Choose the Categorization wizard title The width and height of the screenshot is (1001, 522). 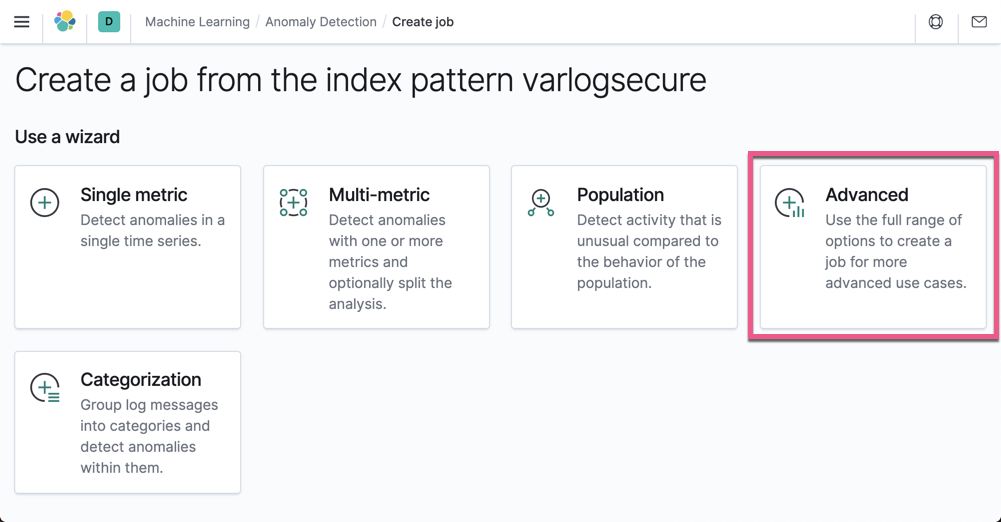point(141,380)
